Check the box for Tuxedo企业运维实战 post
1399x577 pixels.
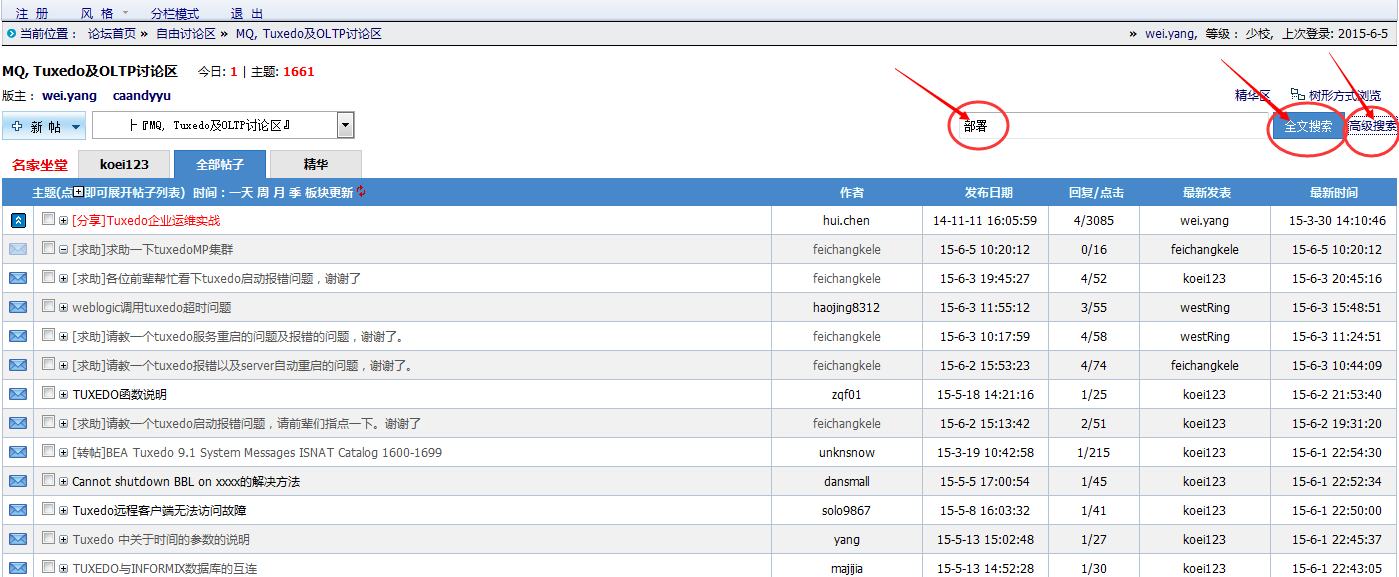pyautogui.click(x=48, y=219)
